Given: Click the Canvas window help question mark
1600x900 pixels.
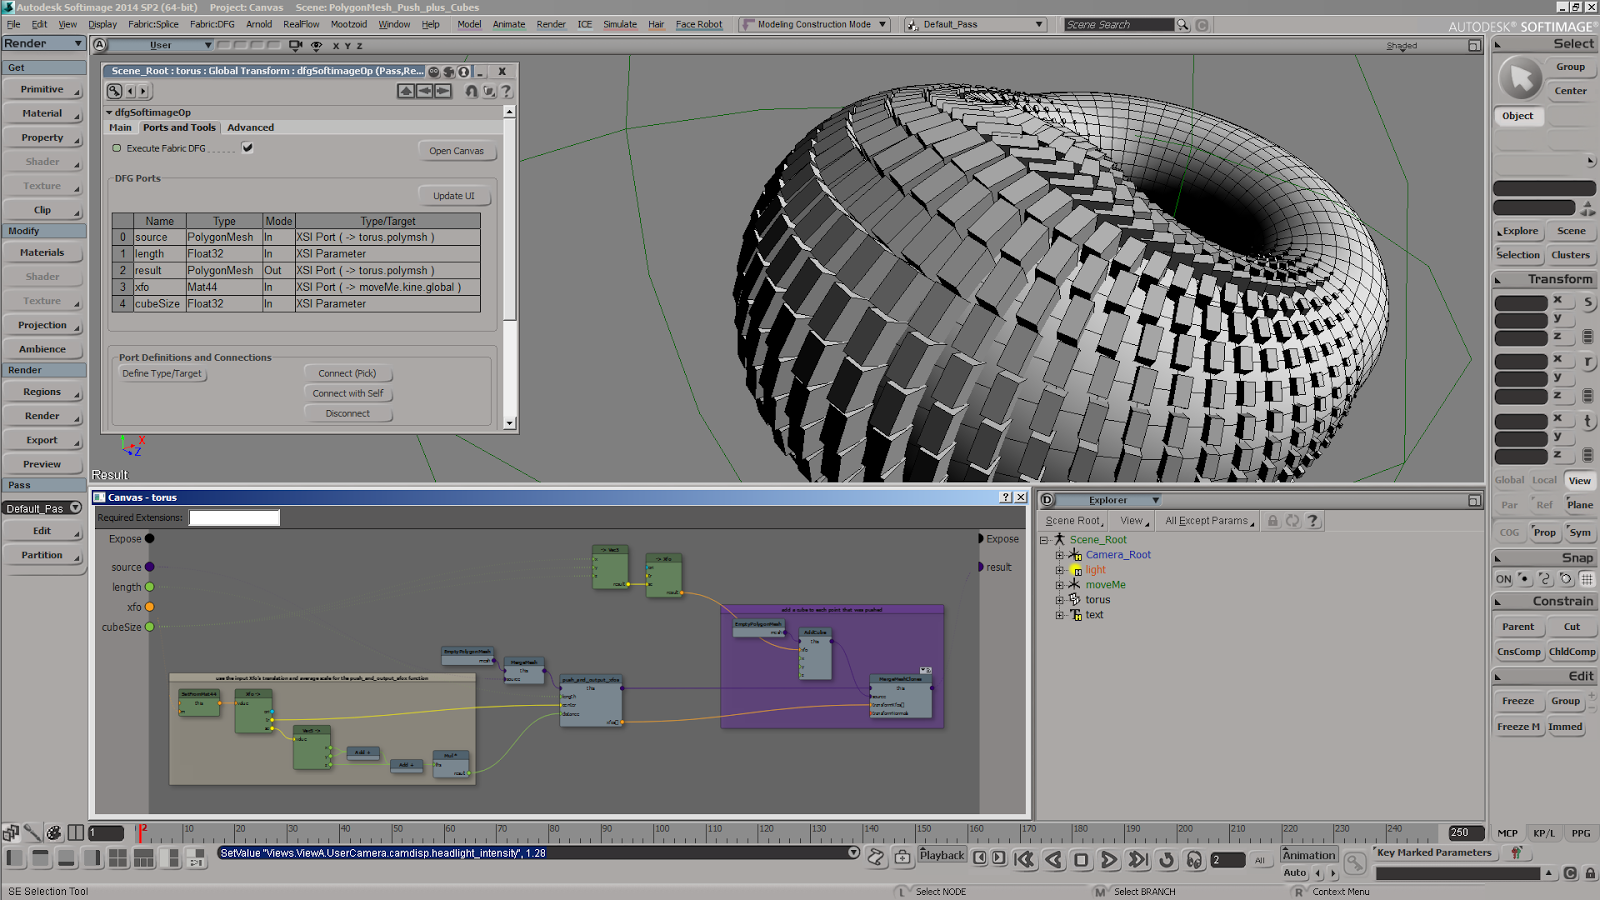Looking at the screenshot, I should tap(1006, 497).
